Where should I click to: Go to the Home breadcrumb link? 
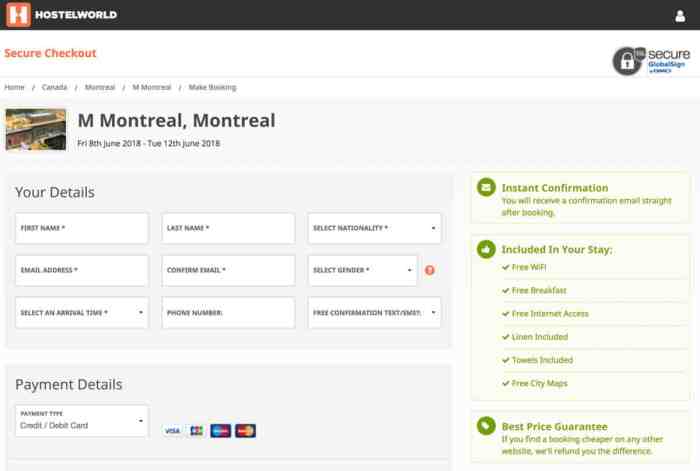tap(14, 87)
